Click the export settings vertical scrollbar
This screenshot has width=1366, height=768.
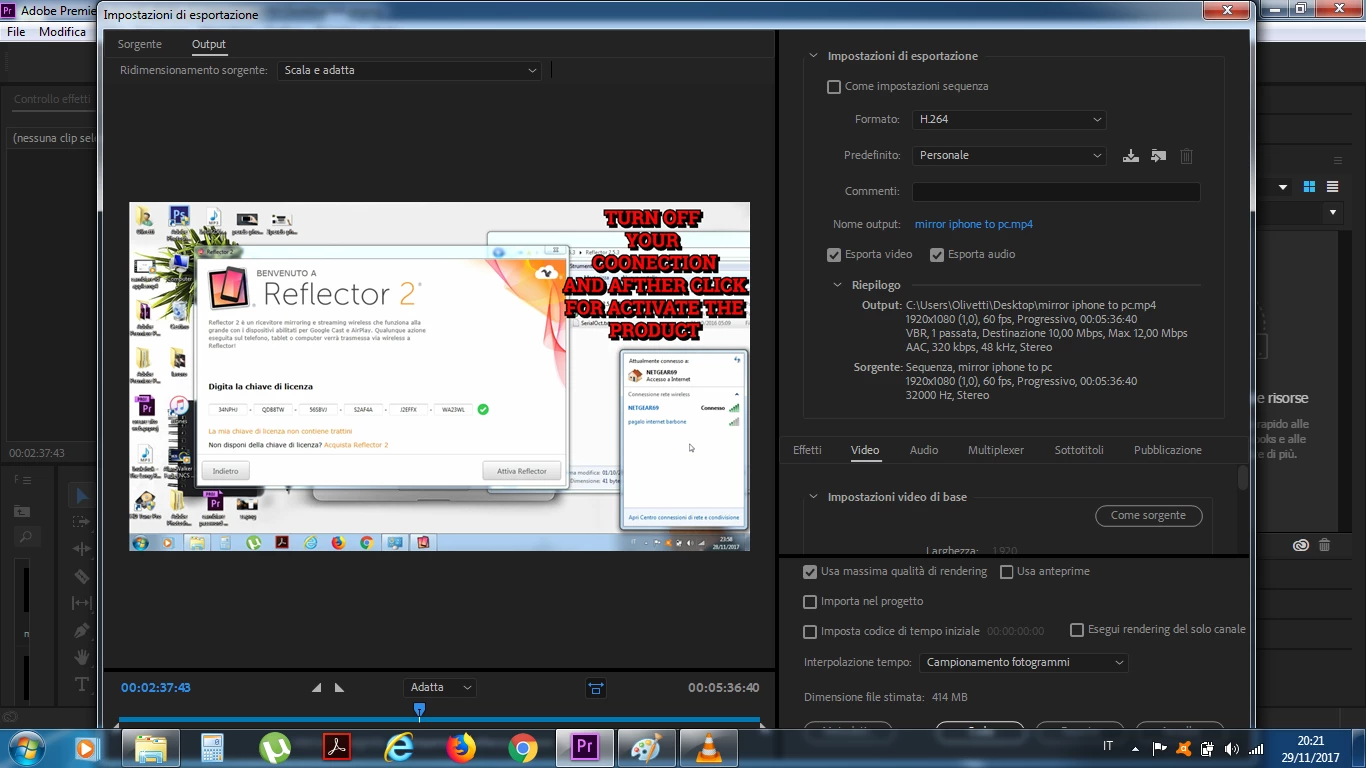[1243, 478]
